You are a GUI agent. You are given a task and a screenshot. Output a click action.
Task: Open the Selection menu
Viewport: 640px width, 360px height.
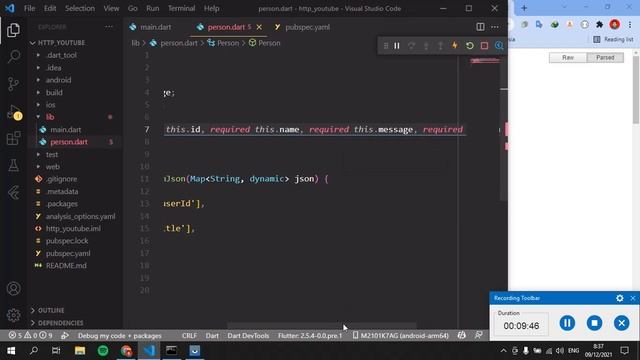(80, 8)
